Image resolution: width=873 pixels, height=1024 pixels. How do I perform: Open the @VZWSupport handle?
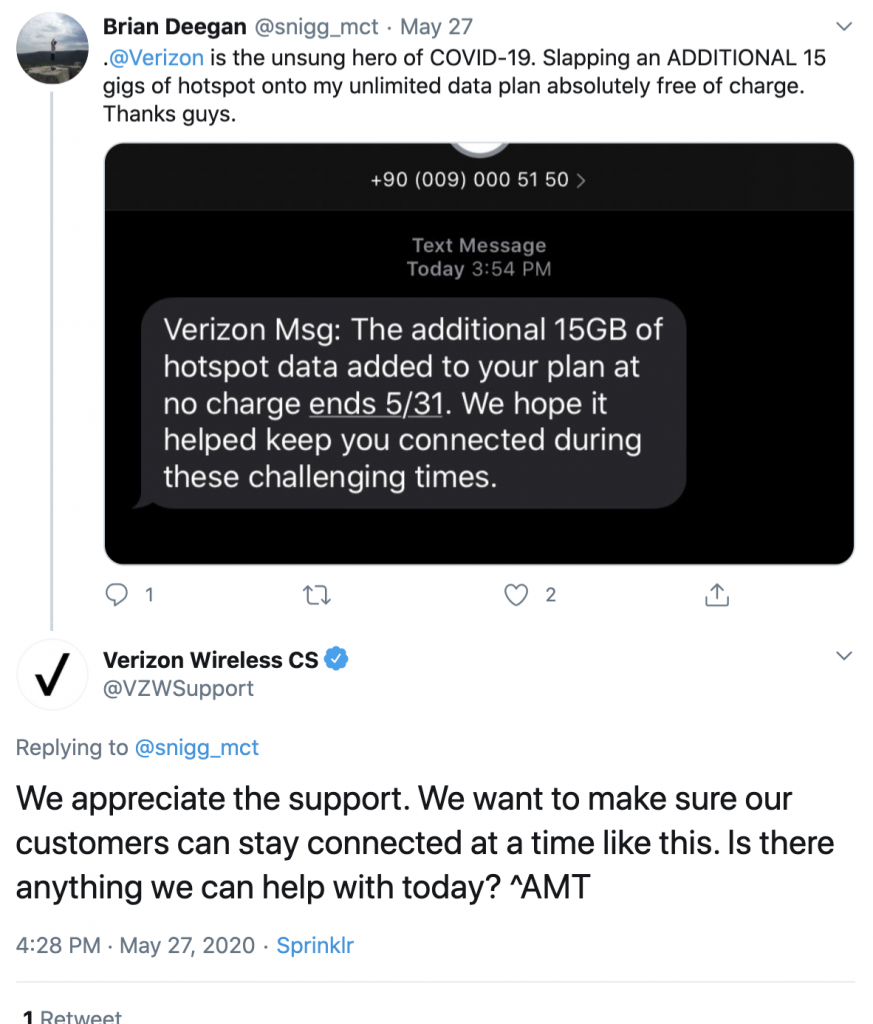178,688
